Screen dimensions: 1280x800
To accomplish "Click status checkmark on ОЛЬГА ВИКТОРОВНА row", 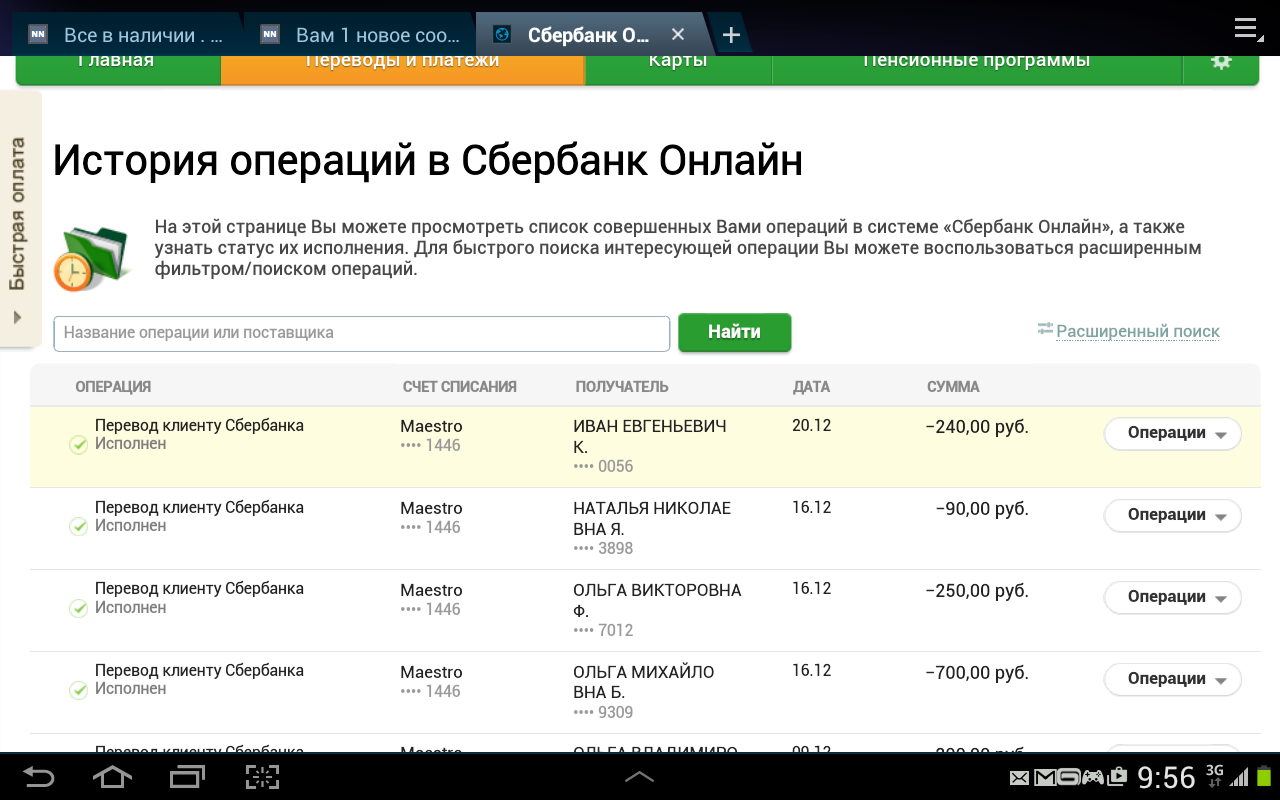I will coord(79,608).
